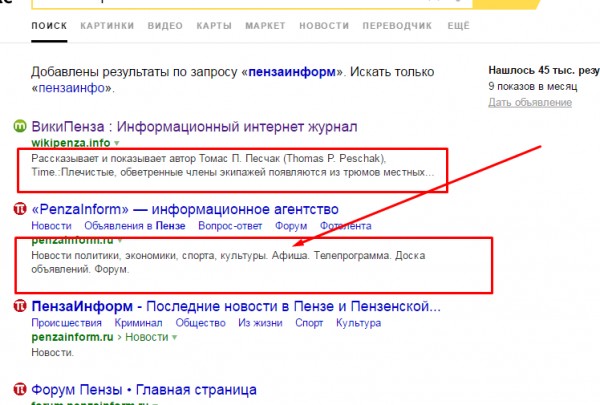Open the Дать объявление link
The image size is (600, 405).
click(x=530, y=103)
